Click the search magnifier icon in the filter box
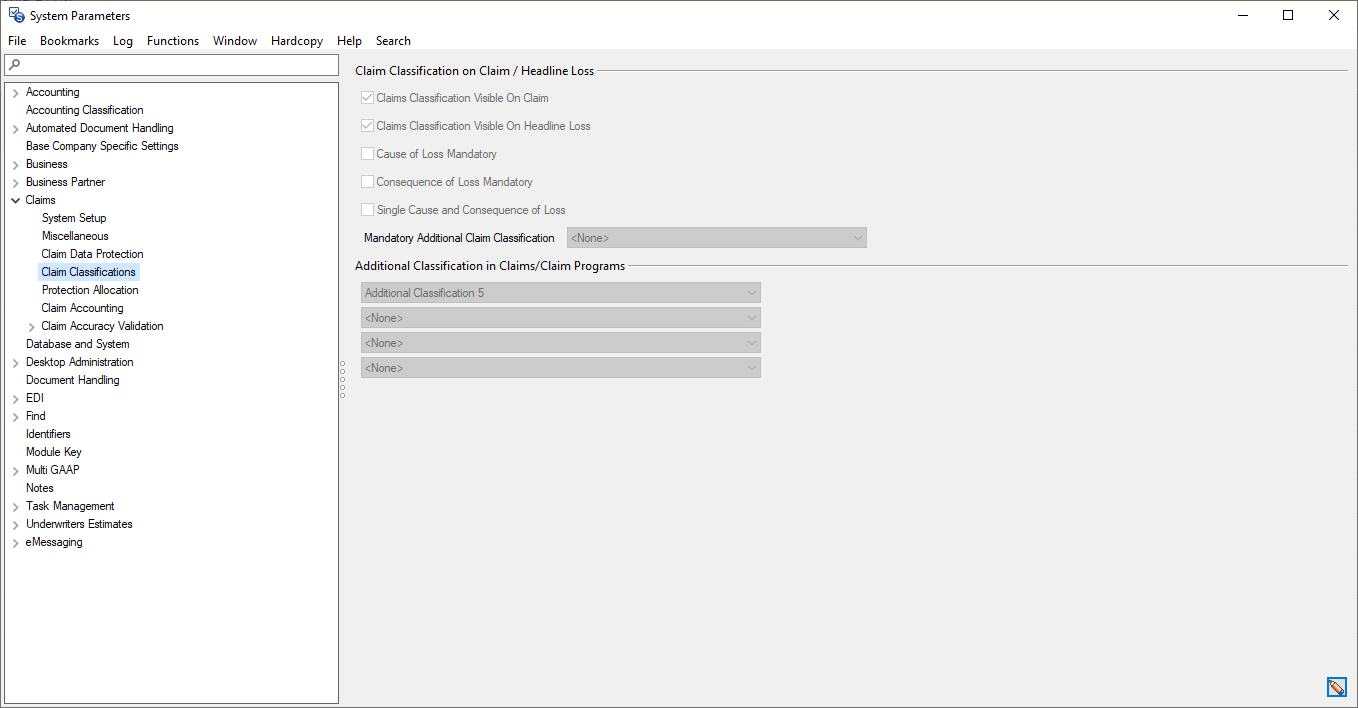The width and height of the screenshot is (1358, 708). click(x=14, y=65)
